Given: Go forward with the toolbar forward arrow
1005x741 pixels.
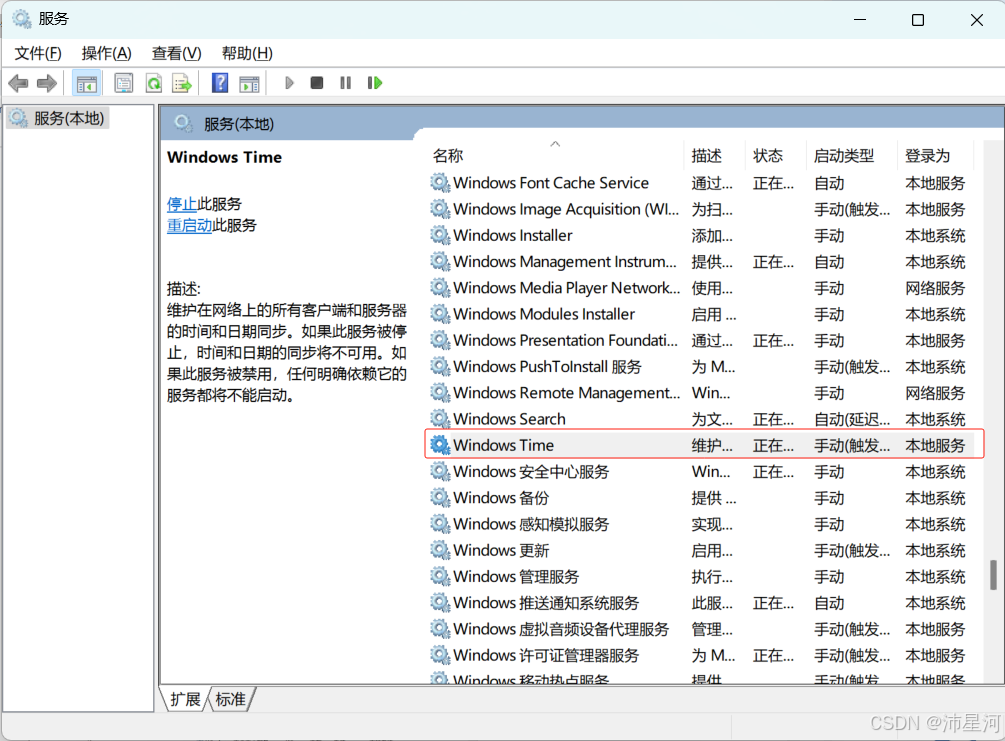Looking at the screenshot, I should [x=47, y=83].
